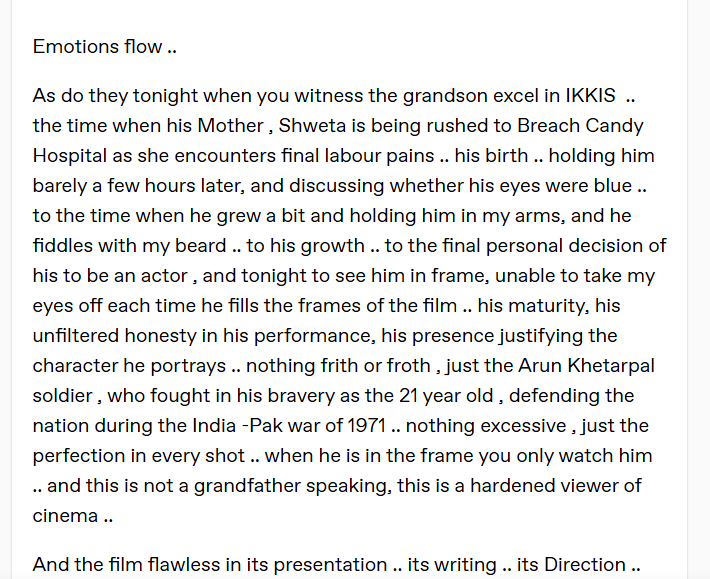Click the word 'blue'
Viewport: 710px width, 579px height.
(613, 186)
